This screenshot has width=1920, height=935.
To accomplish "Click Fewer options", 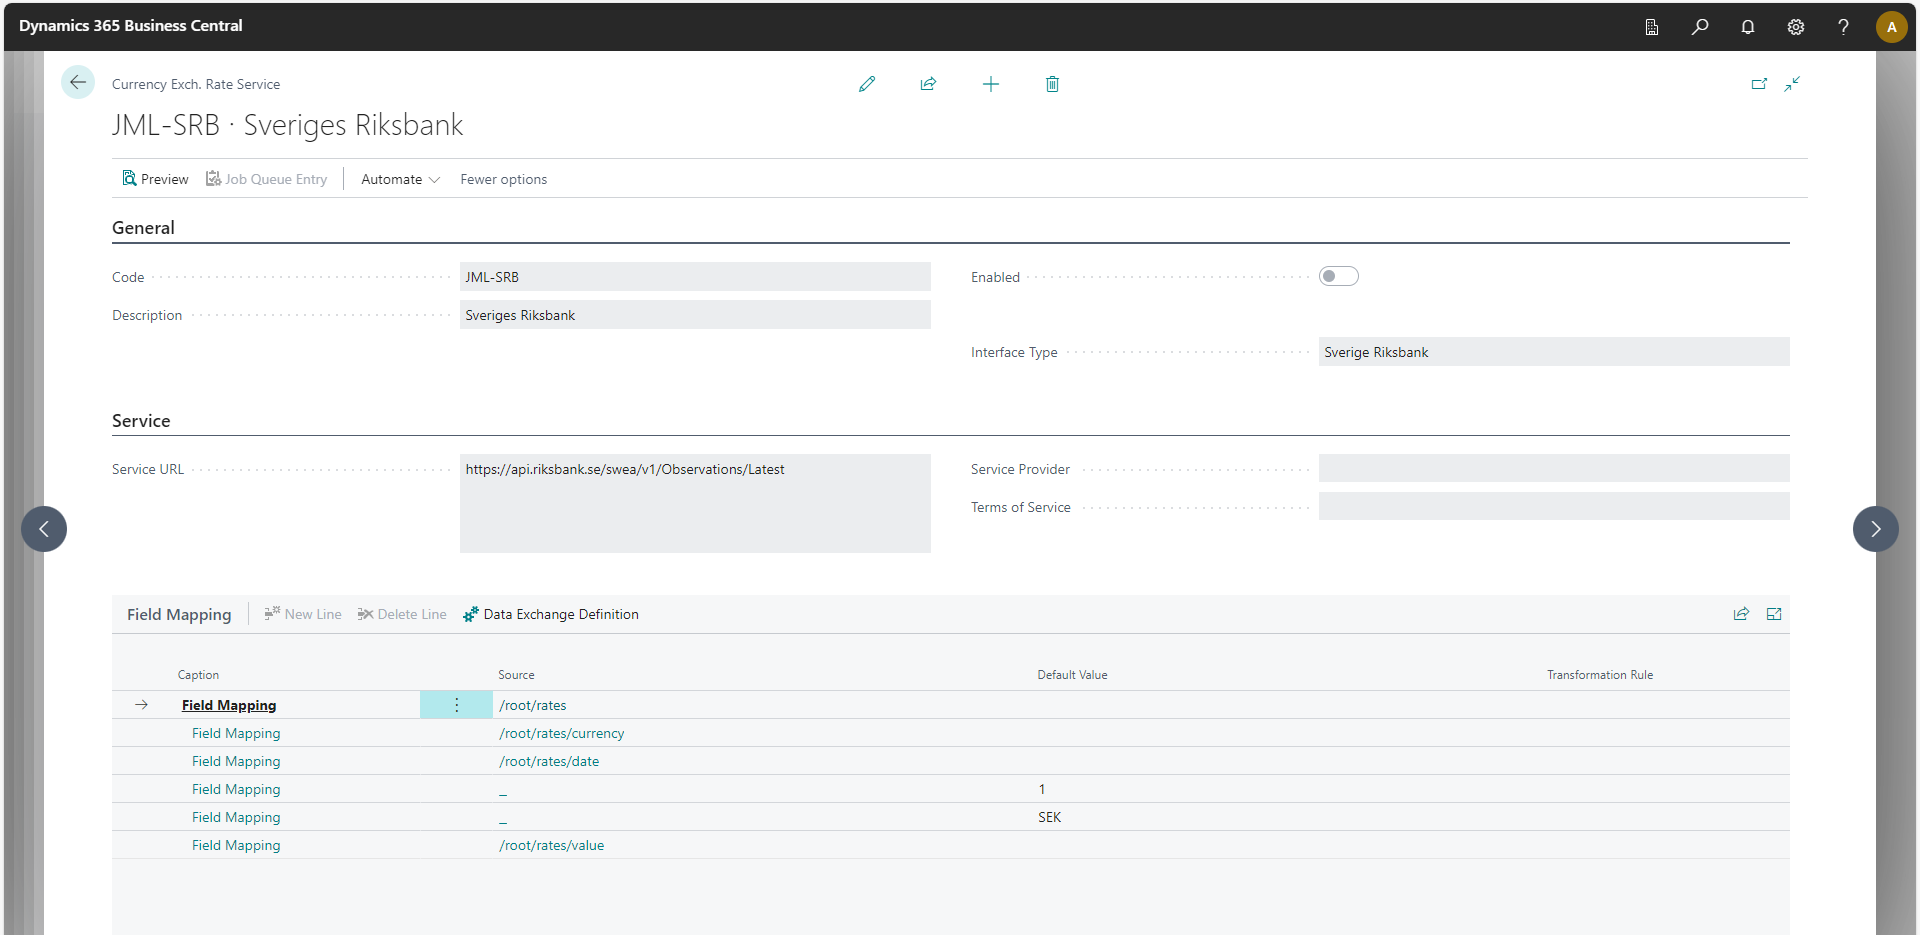I will [503, 179].
